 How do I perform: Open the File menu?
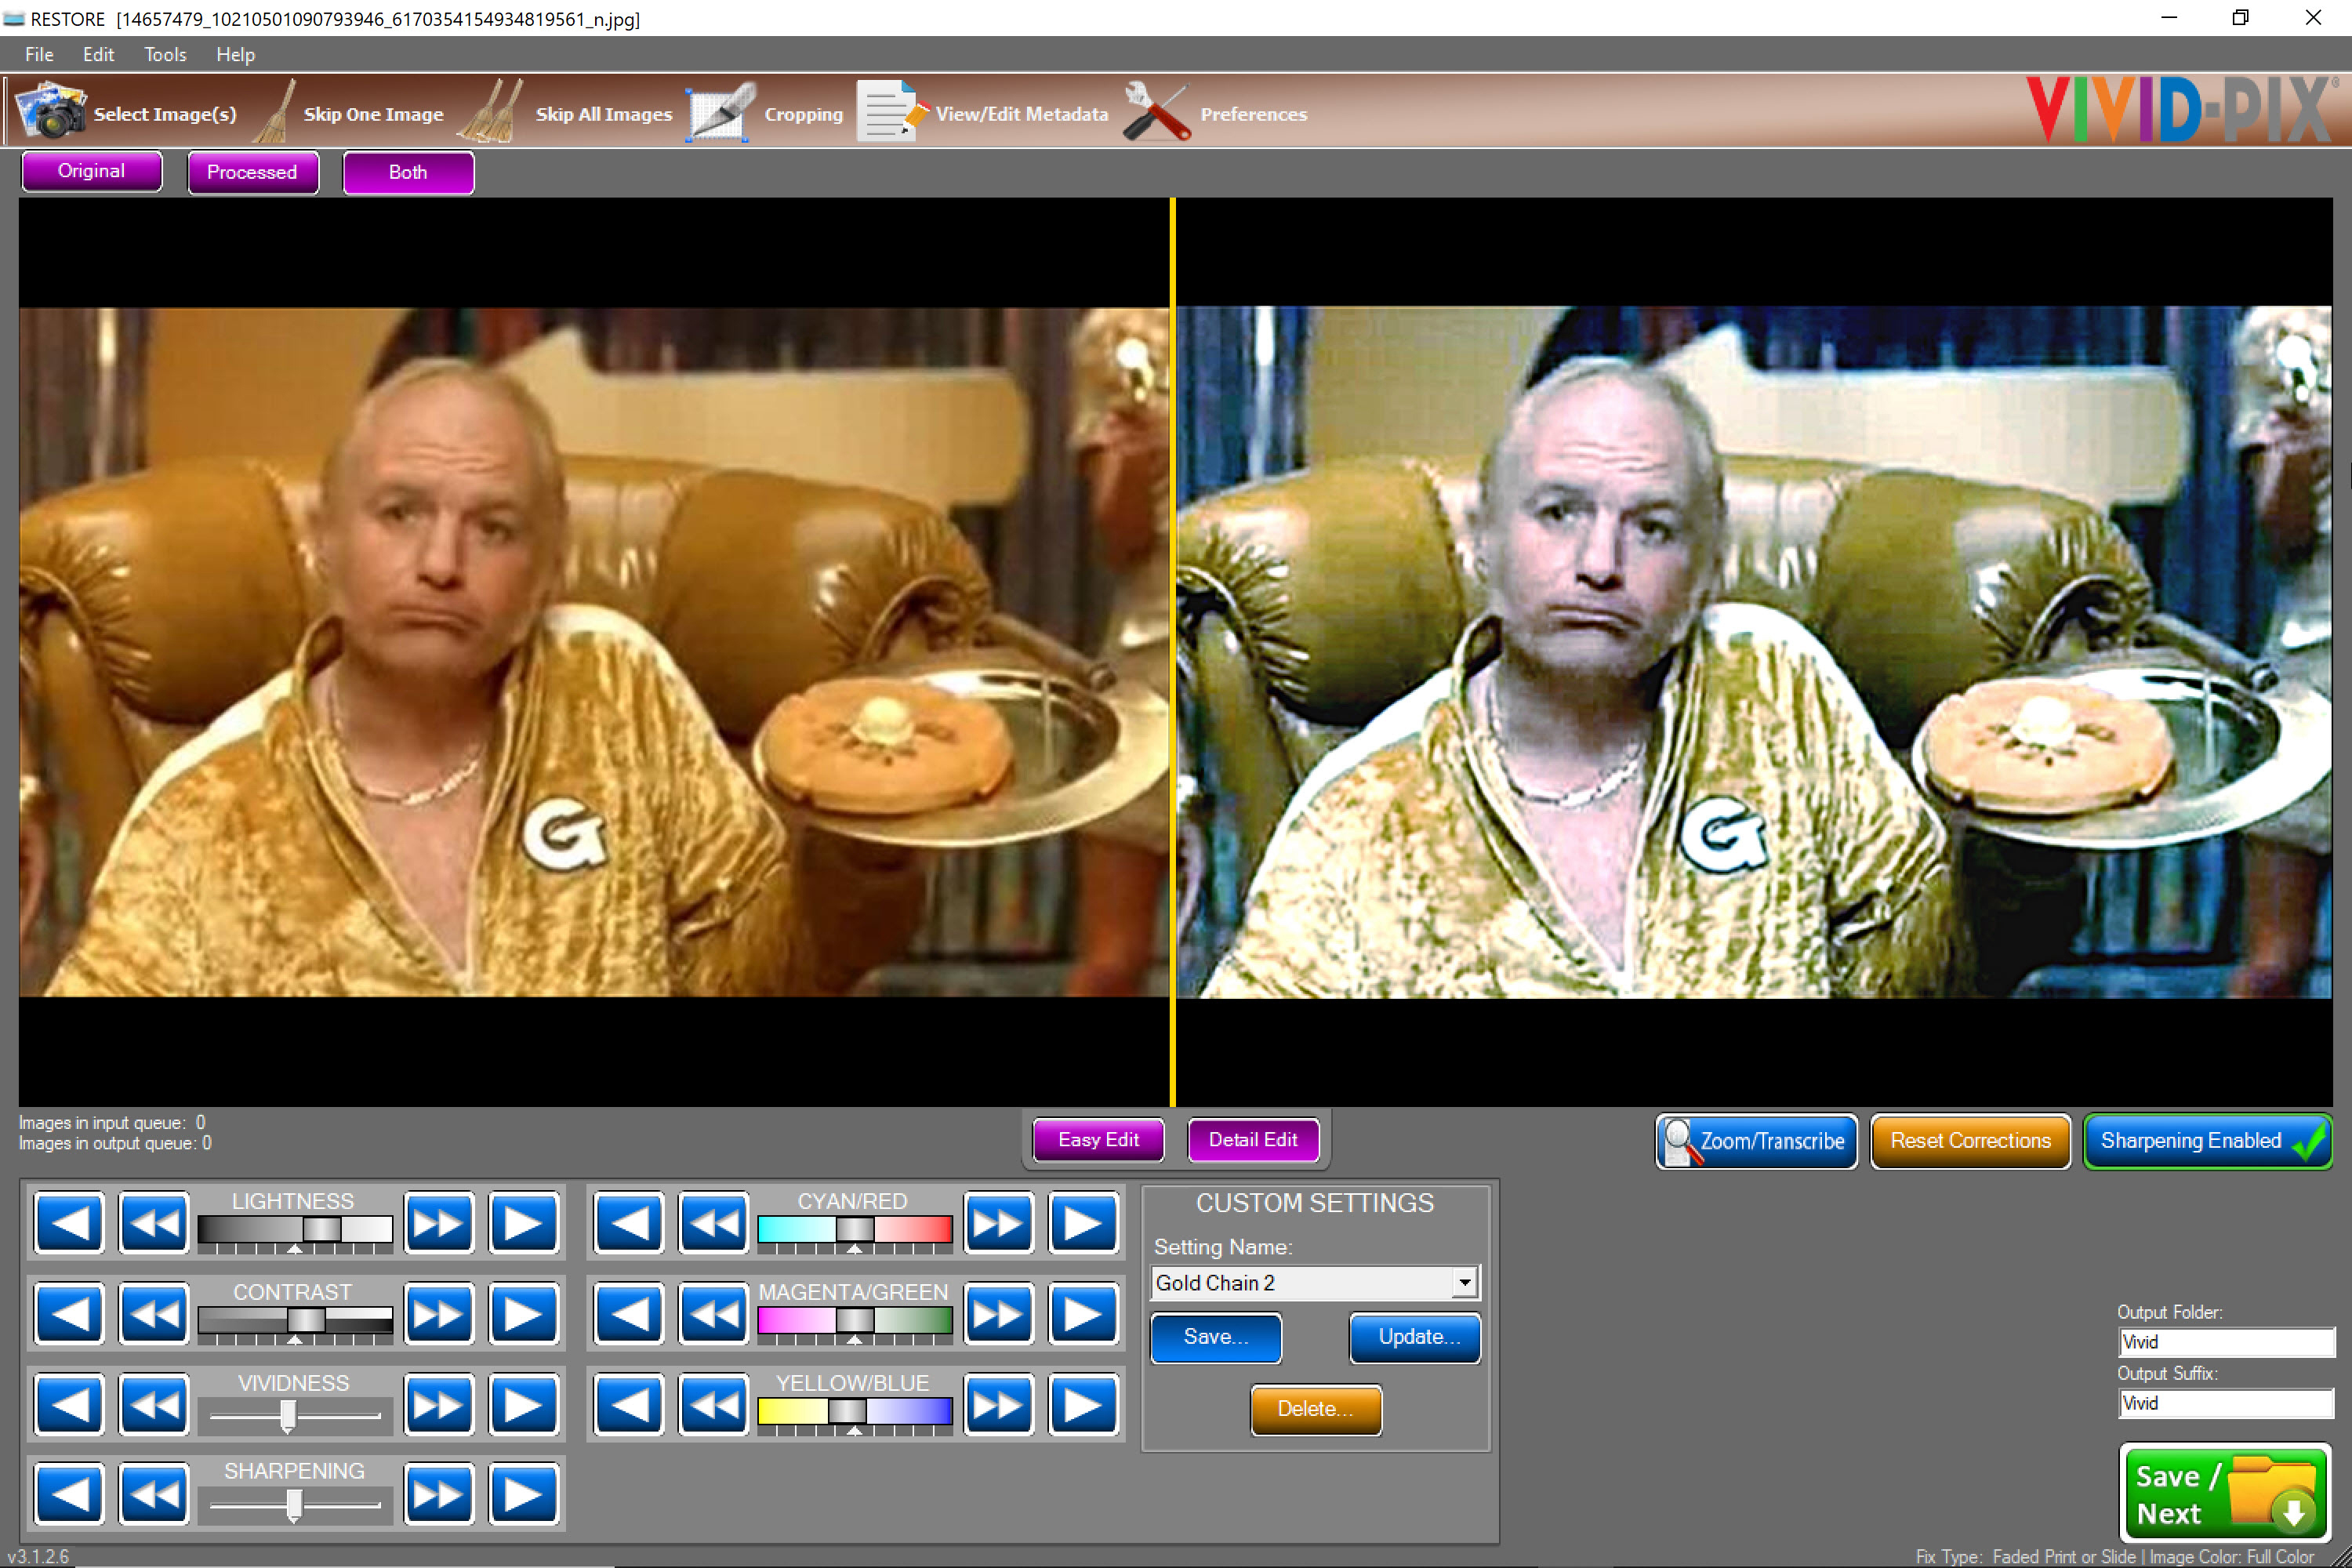coord(39,55)
